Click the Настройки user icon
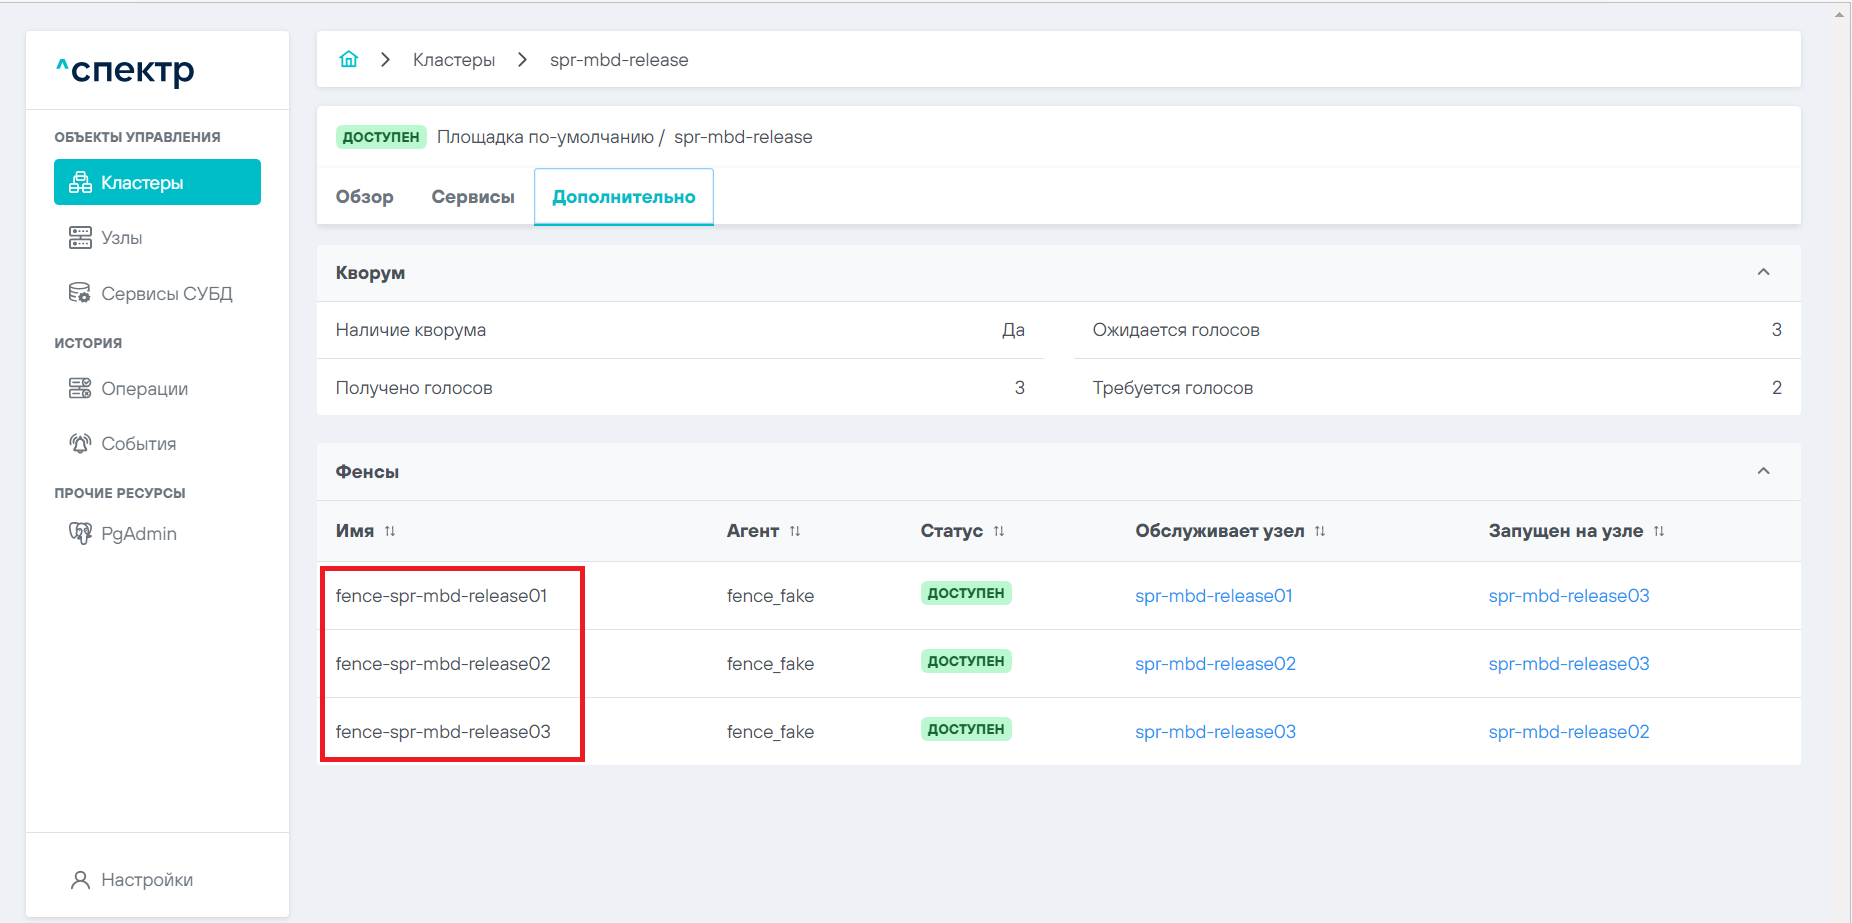The image size is (1852, 923). coord(80,880)
